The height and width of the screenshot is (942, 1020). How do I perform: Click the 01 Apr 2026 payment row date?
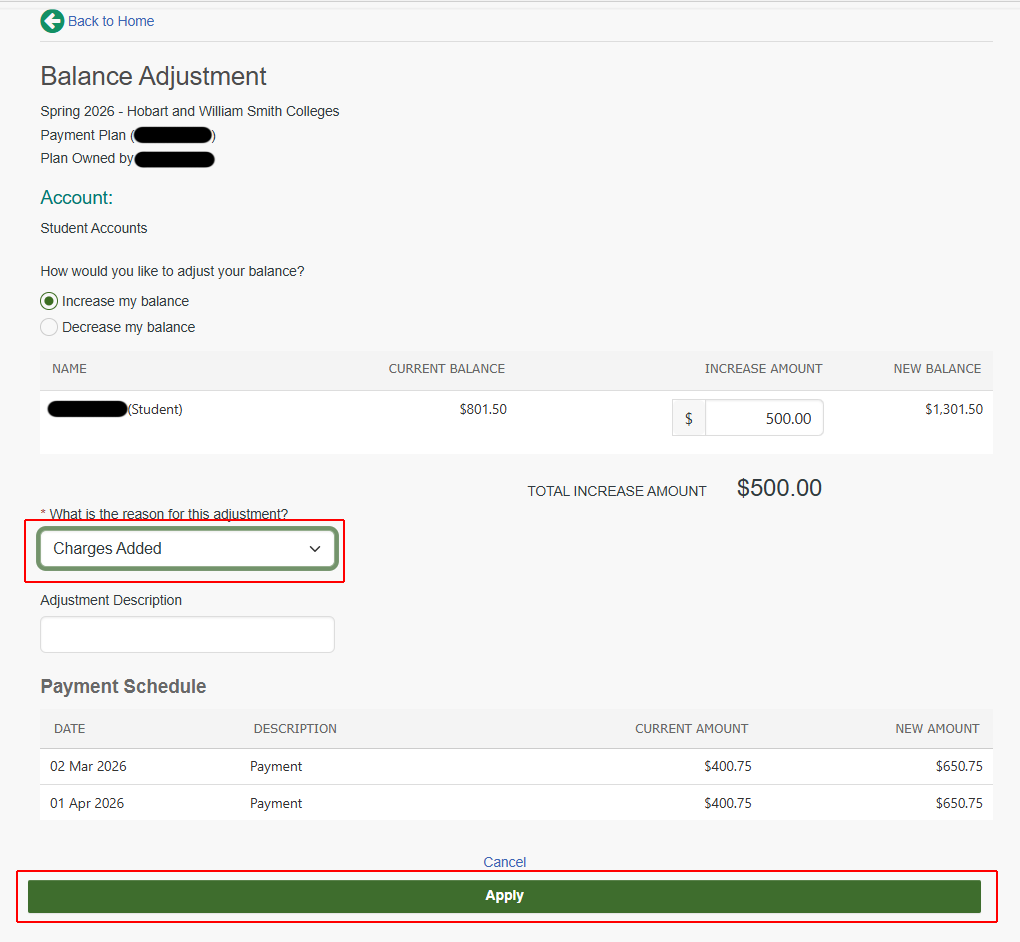87,804
